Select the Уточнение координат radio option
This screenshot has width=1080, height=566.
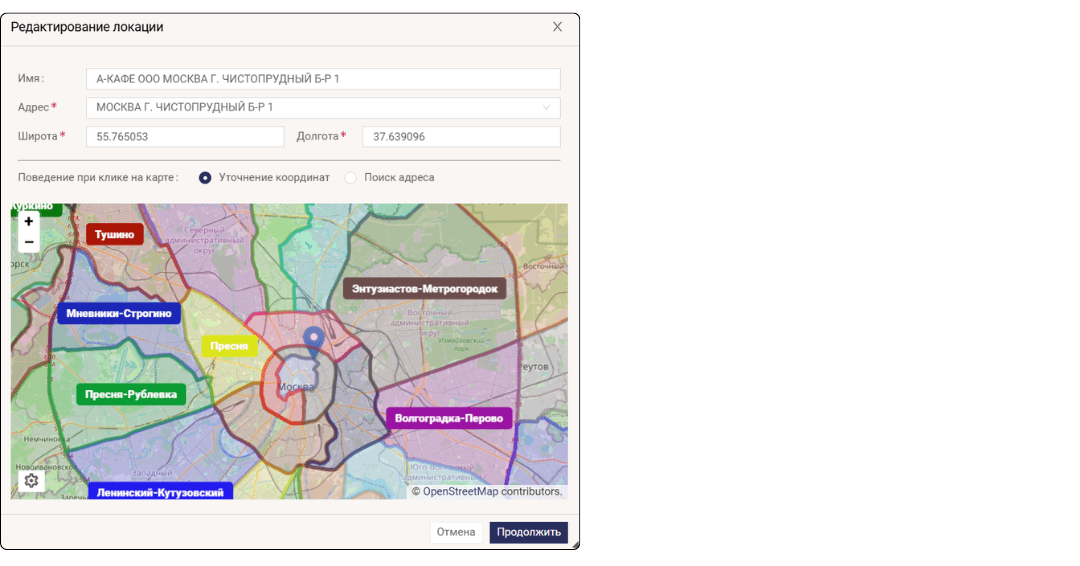coord(205,178)
